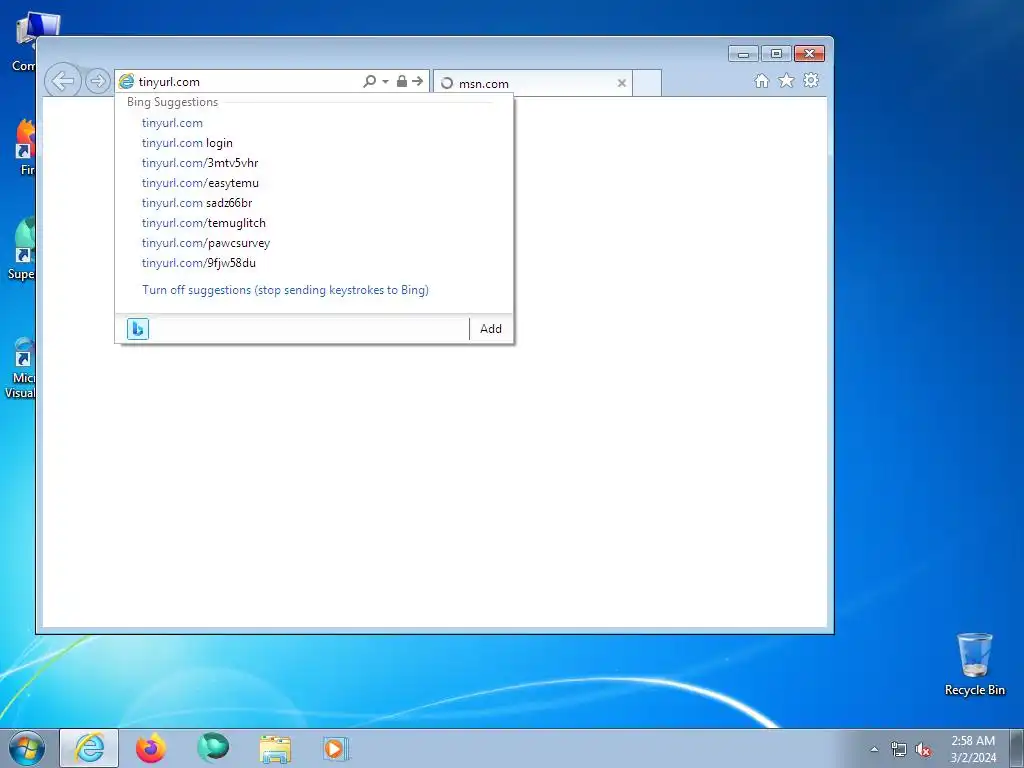Expand the address bar autocomplete dropdown arrow
The height and width of the screenshot is (768, 1024).
(385, 82)
